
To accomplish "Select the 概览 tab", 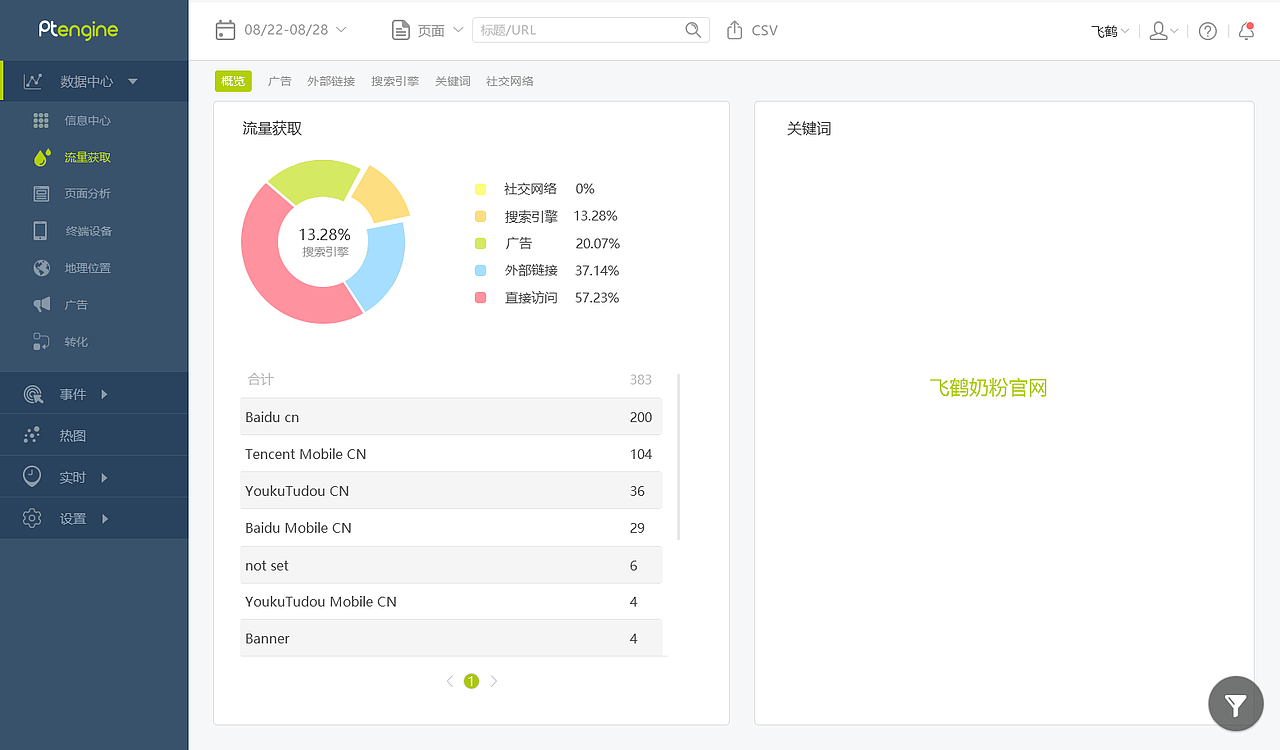I will coord(233,81).
